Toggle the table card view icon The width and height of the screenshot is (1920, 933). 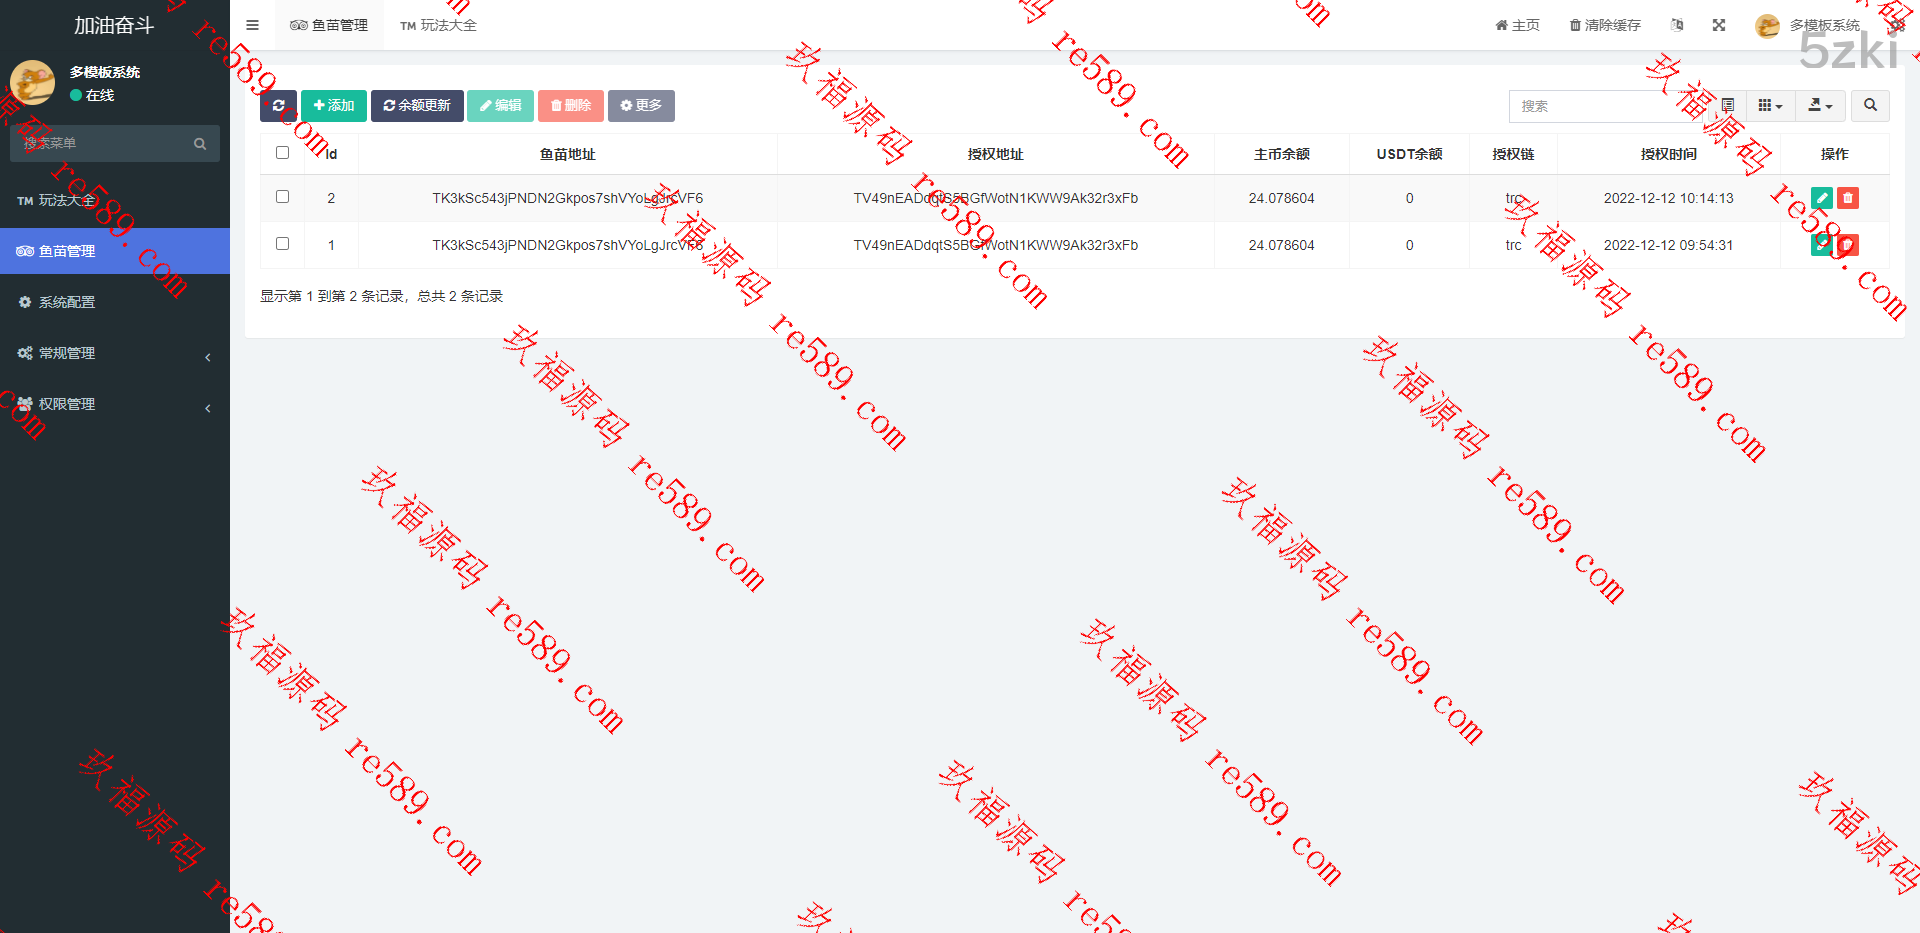pyautogui.click(x=1728, y=106)
